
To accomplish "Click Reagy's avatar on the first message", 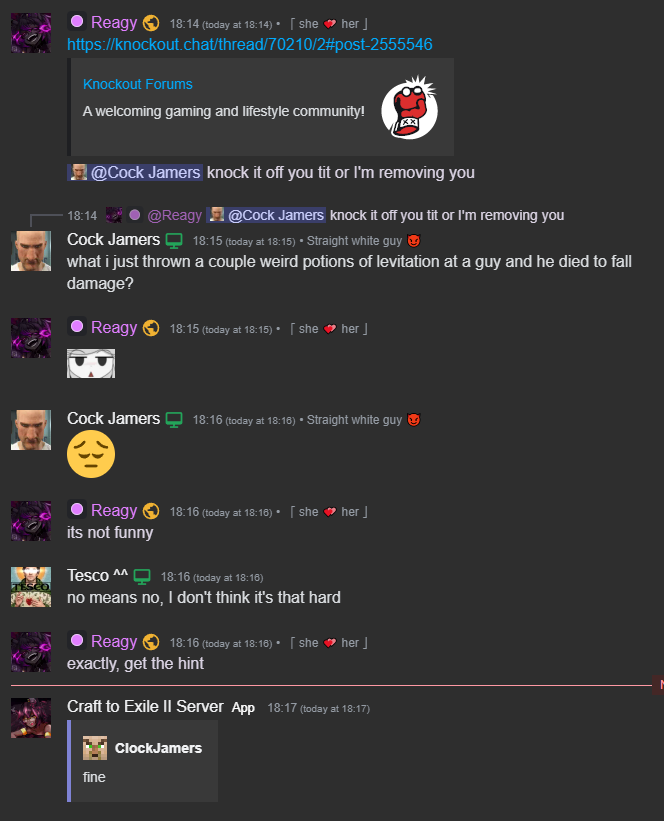I will coord(31,33).
